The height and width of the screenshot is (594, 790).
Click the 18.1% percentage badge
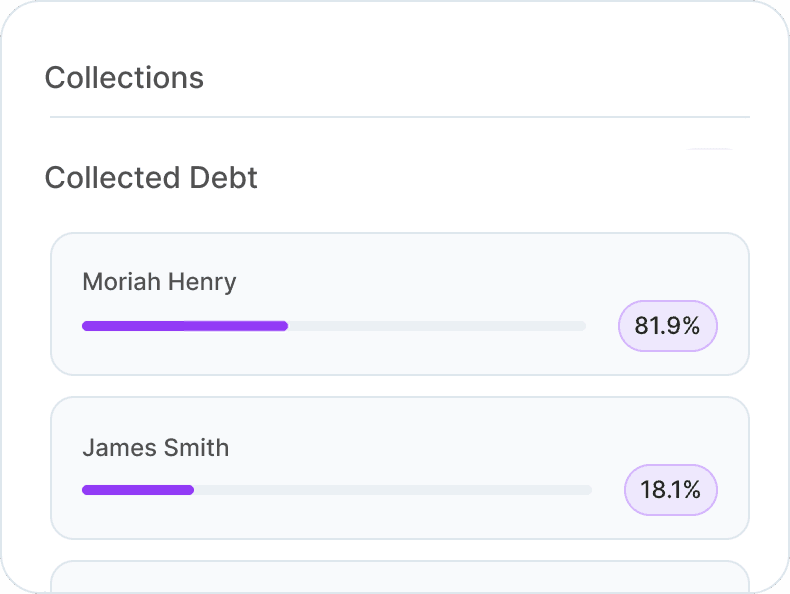click(670, 489)
